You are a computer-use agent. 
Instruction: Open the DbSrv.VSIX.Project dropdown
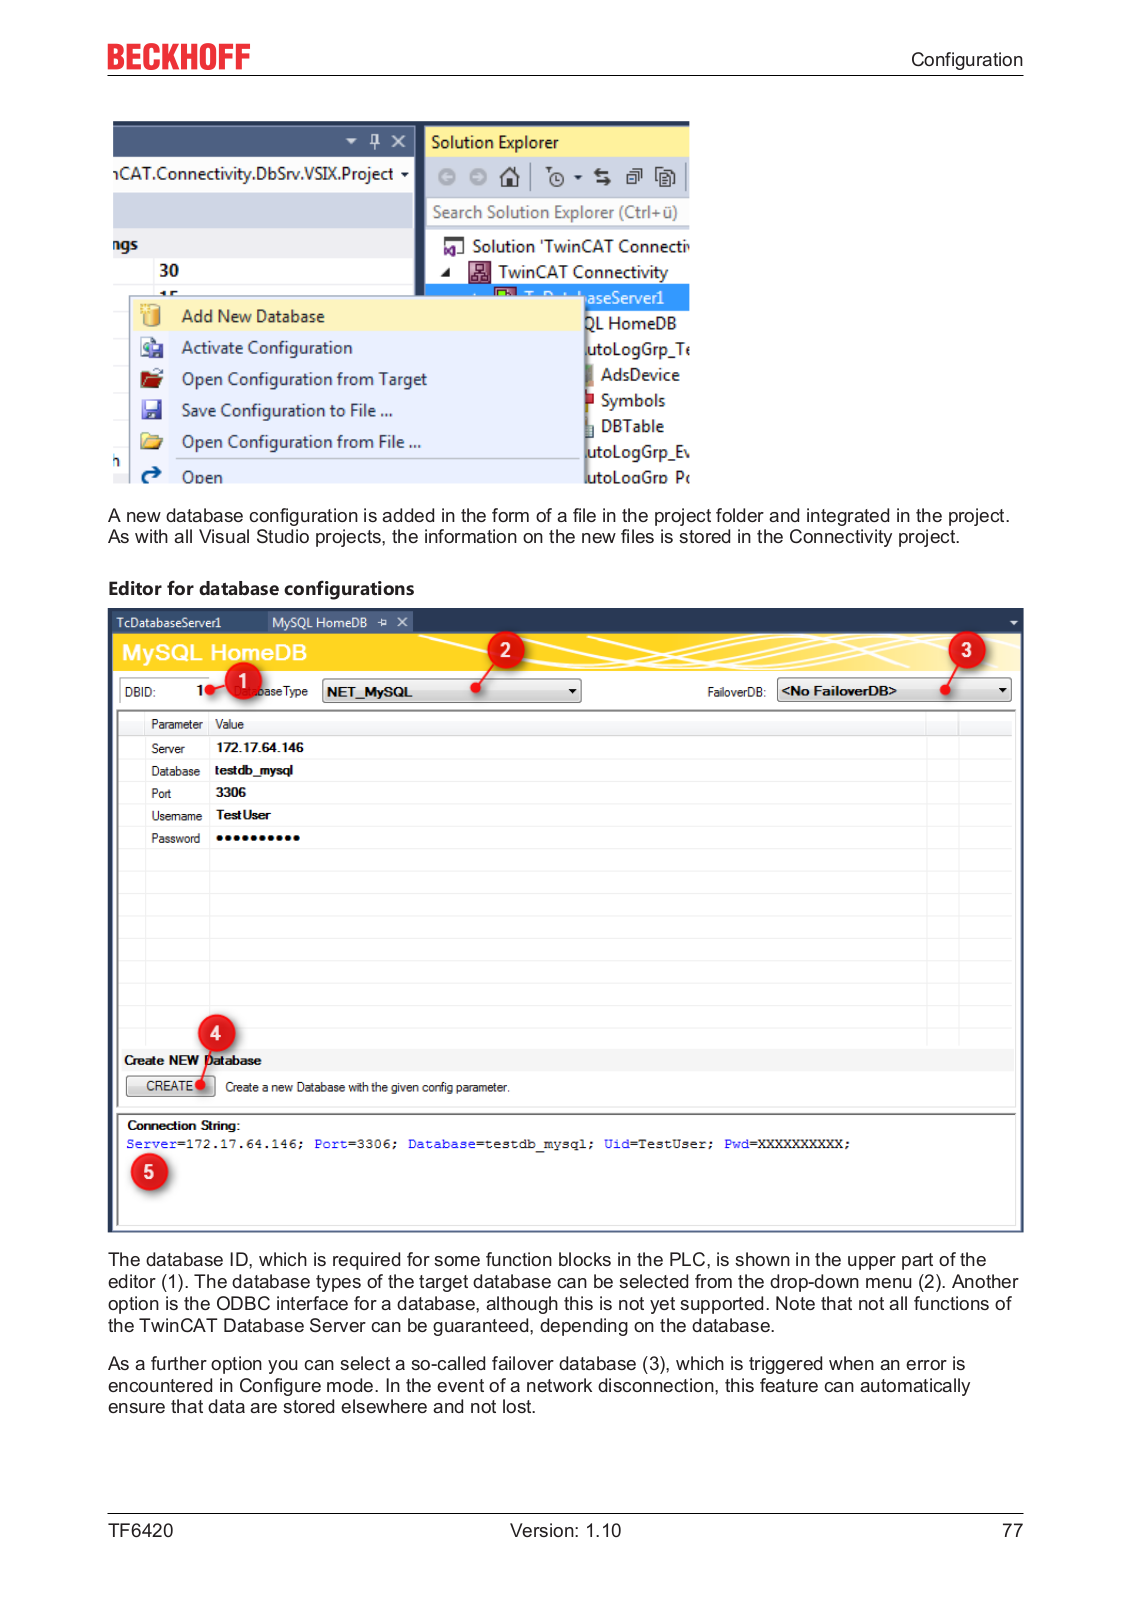pyautogui.click(x=405, y=174)
